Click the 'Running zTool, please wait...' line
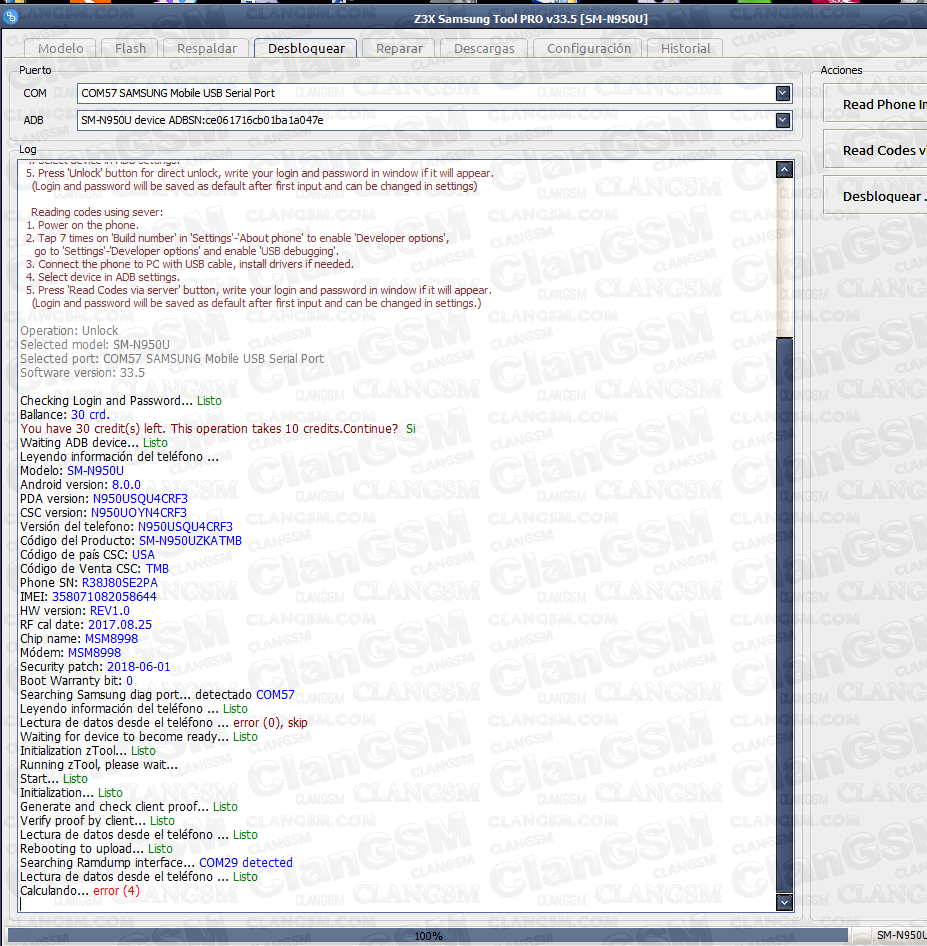The width and height of the screenshot is (927, 946). tap(99, 765)
